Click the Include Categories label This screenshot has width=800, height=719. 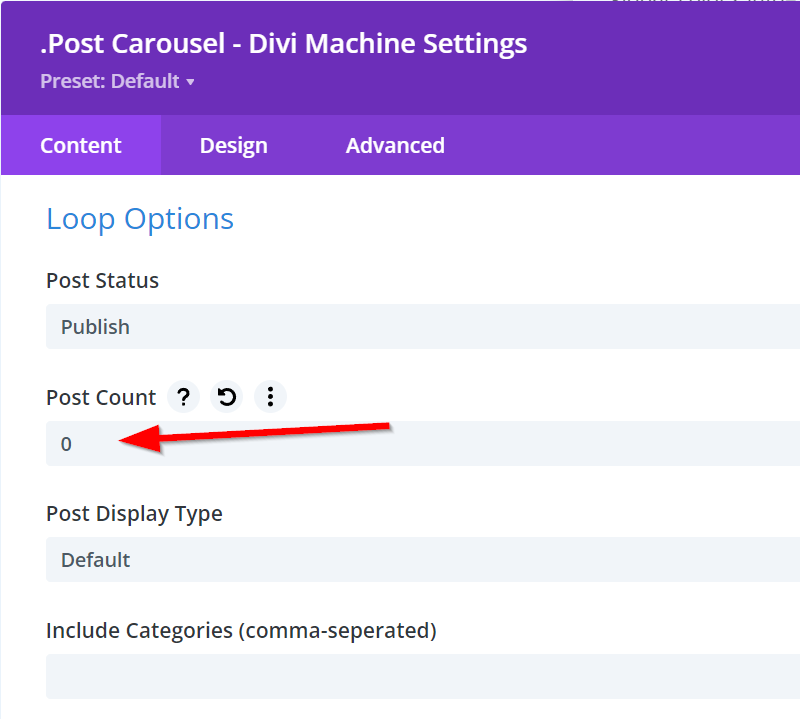tap(241, 631)
